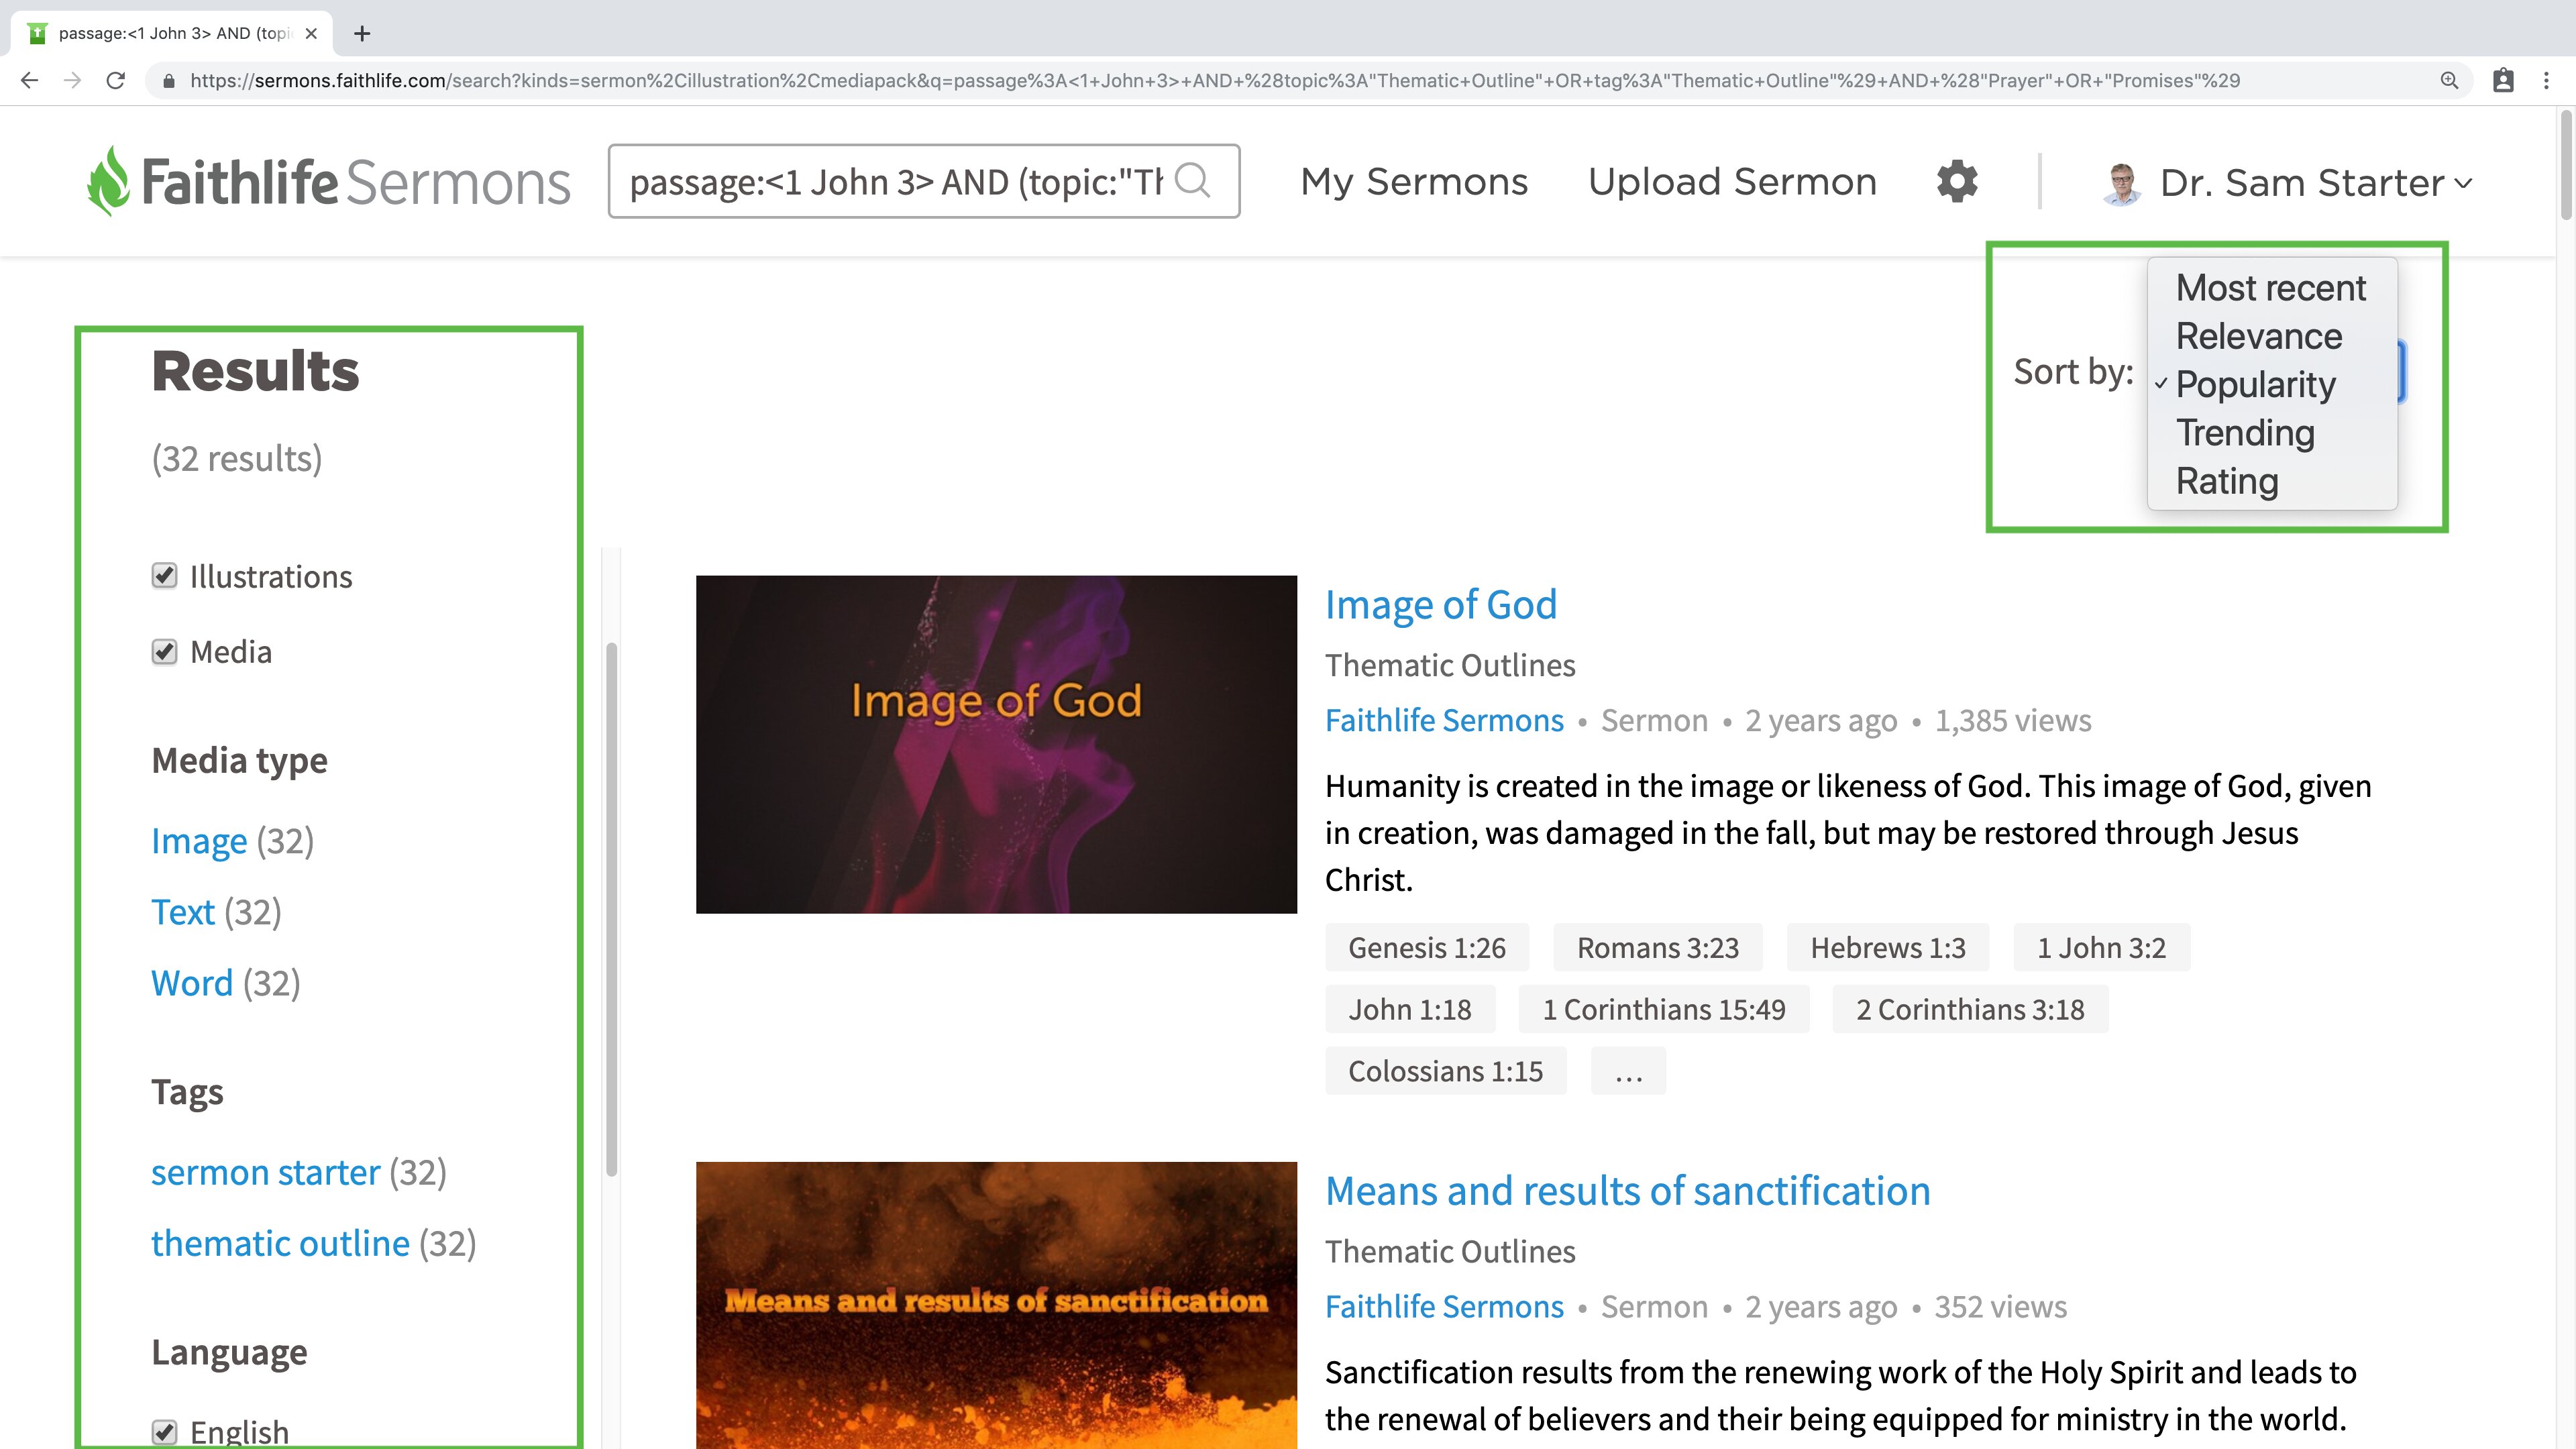The height and width of the screenshot is (1449, 2576).
Task: Click the browser back arrow
Action: [x=29, y=80]
